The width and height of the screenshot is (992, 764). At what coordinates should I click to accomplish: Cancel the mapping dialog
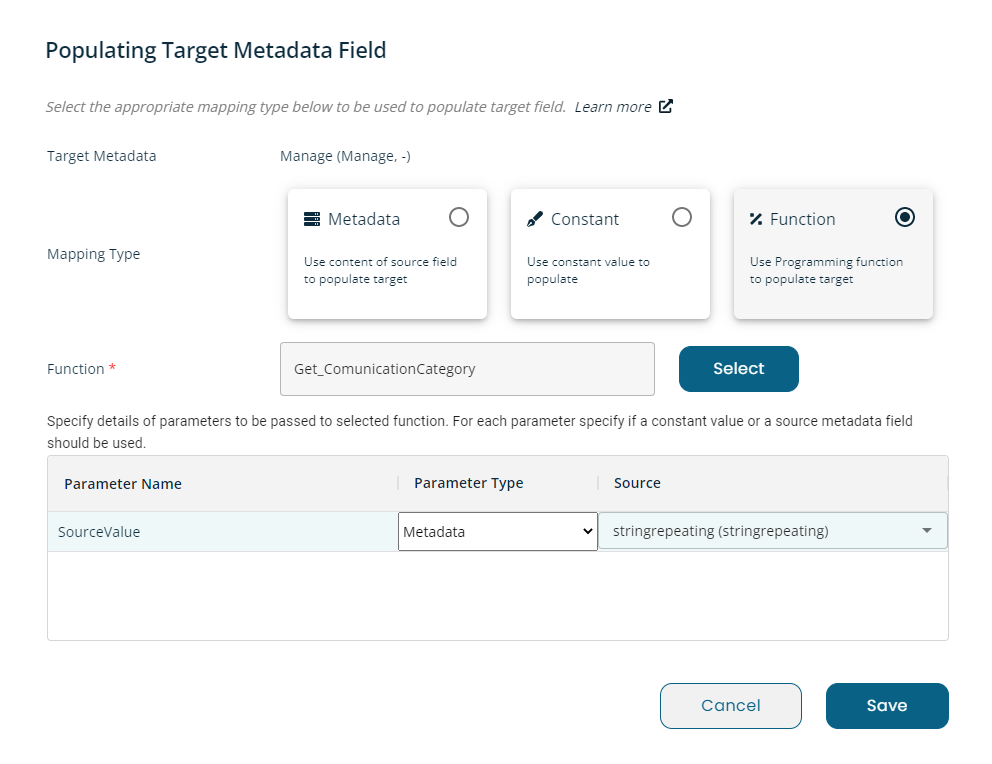[x=731, y=706]
